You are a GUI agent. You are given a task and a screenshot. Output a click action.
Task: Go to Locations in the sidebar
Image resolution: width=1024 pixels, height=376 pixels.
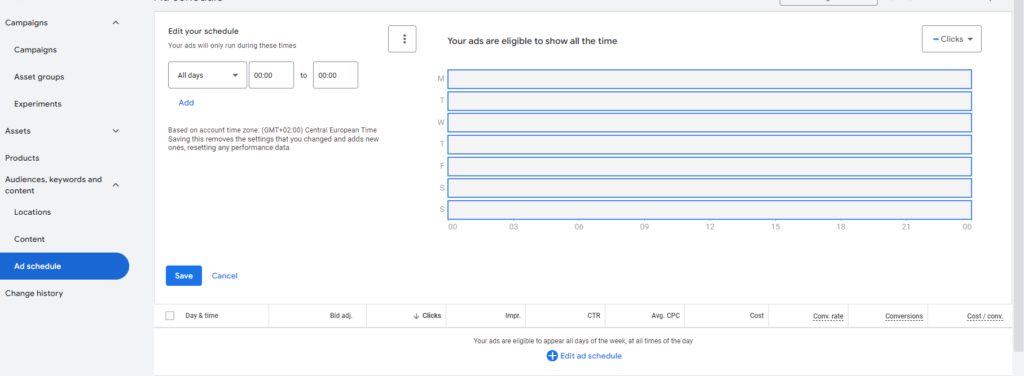click(33, 212)
